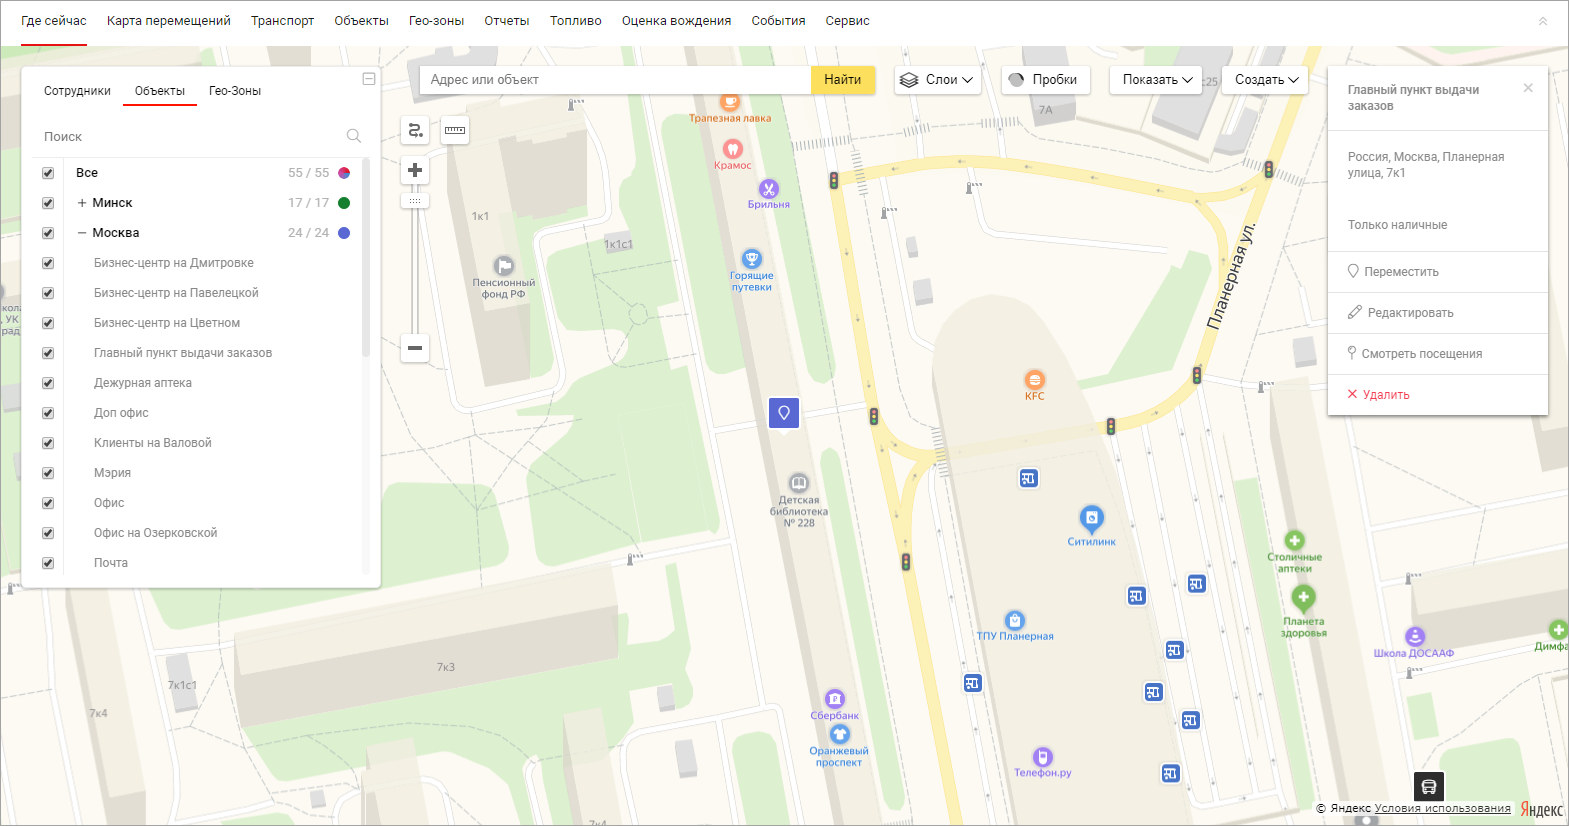The width and height of the screenshot is (1569, 826).
Task: Uncheck the Минск group checkbox
Action: pos(48,203)
